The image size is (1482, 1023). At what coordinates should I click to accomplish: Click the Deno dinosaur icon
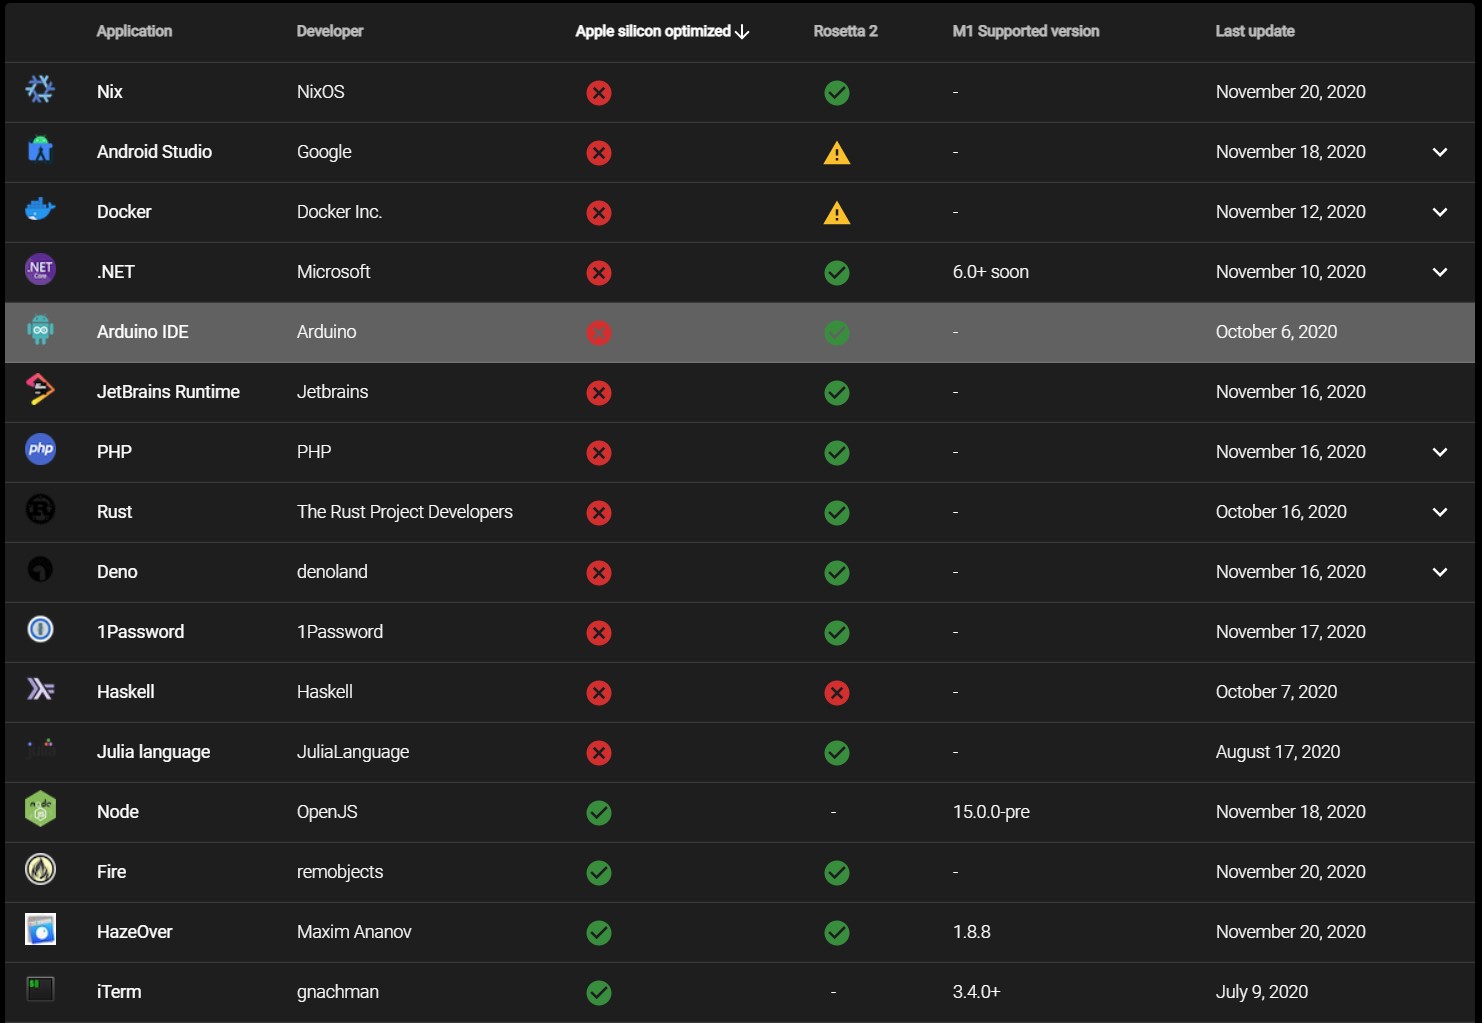[x=40, y=570]
